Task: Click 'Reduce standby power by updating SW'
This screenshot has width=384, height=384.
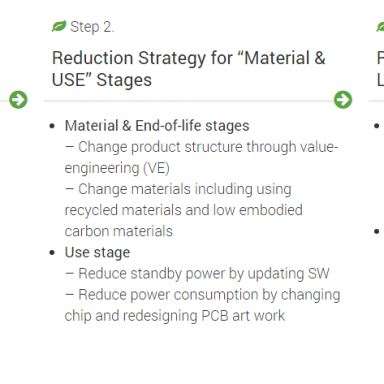Action: (197, 274)
